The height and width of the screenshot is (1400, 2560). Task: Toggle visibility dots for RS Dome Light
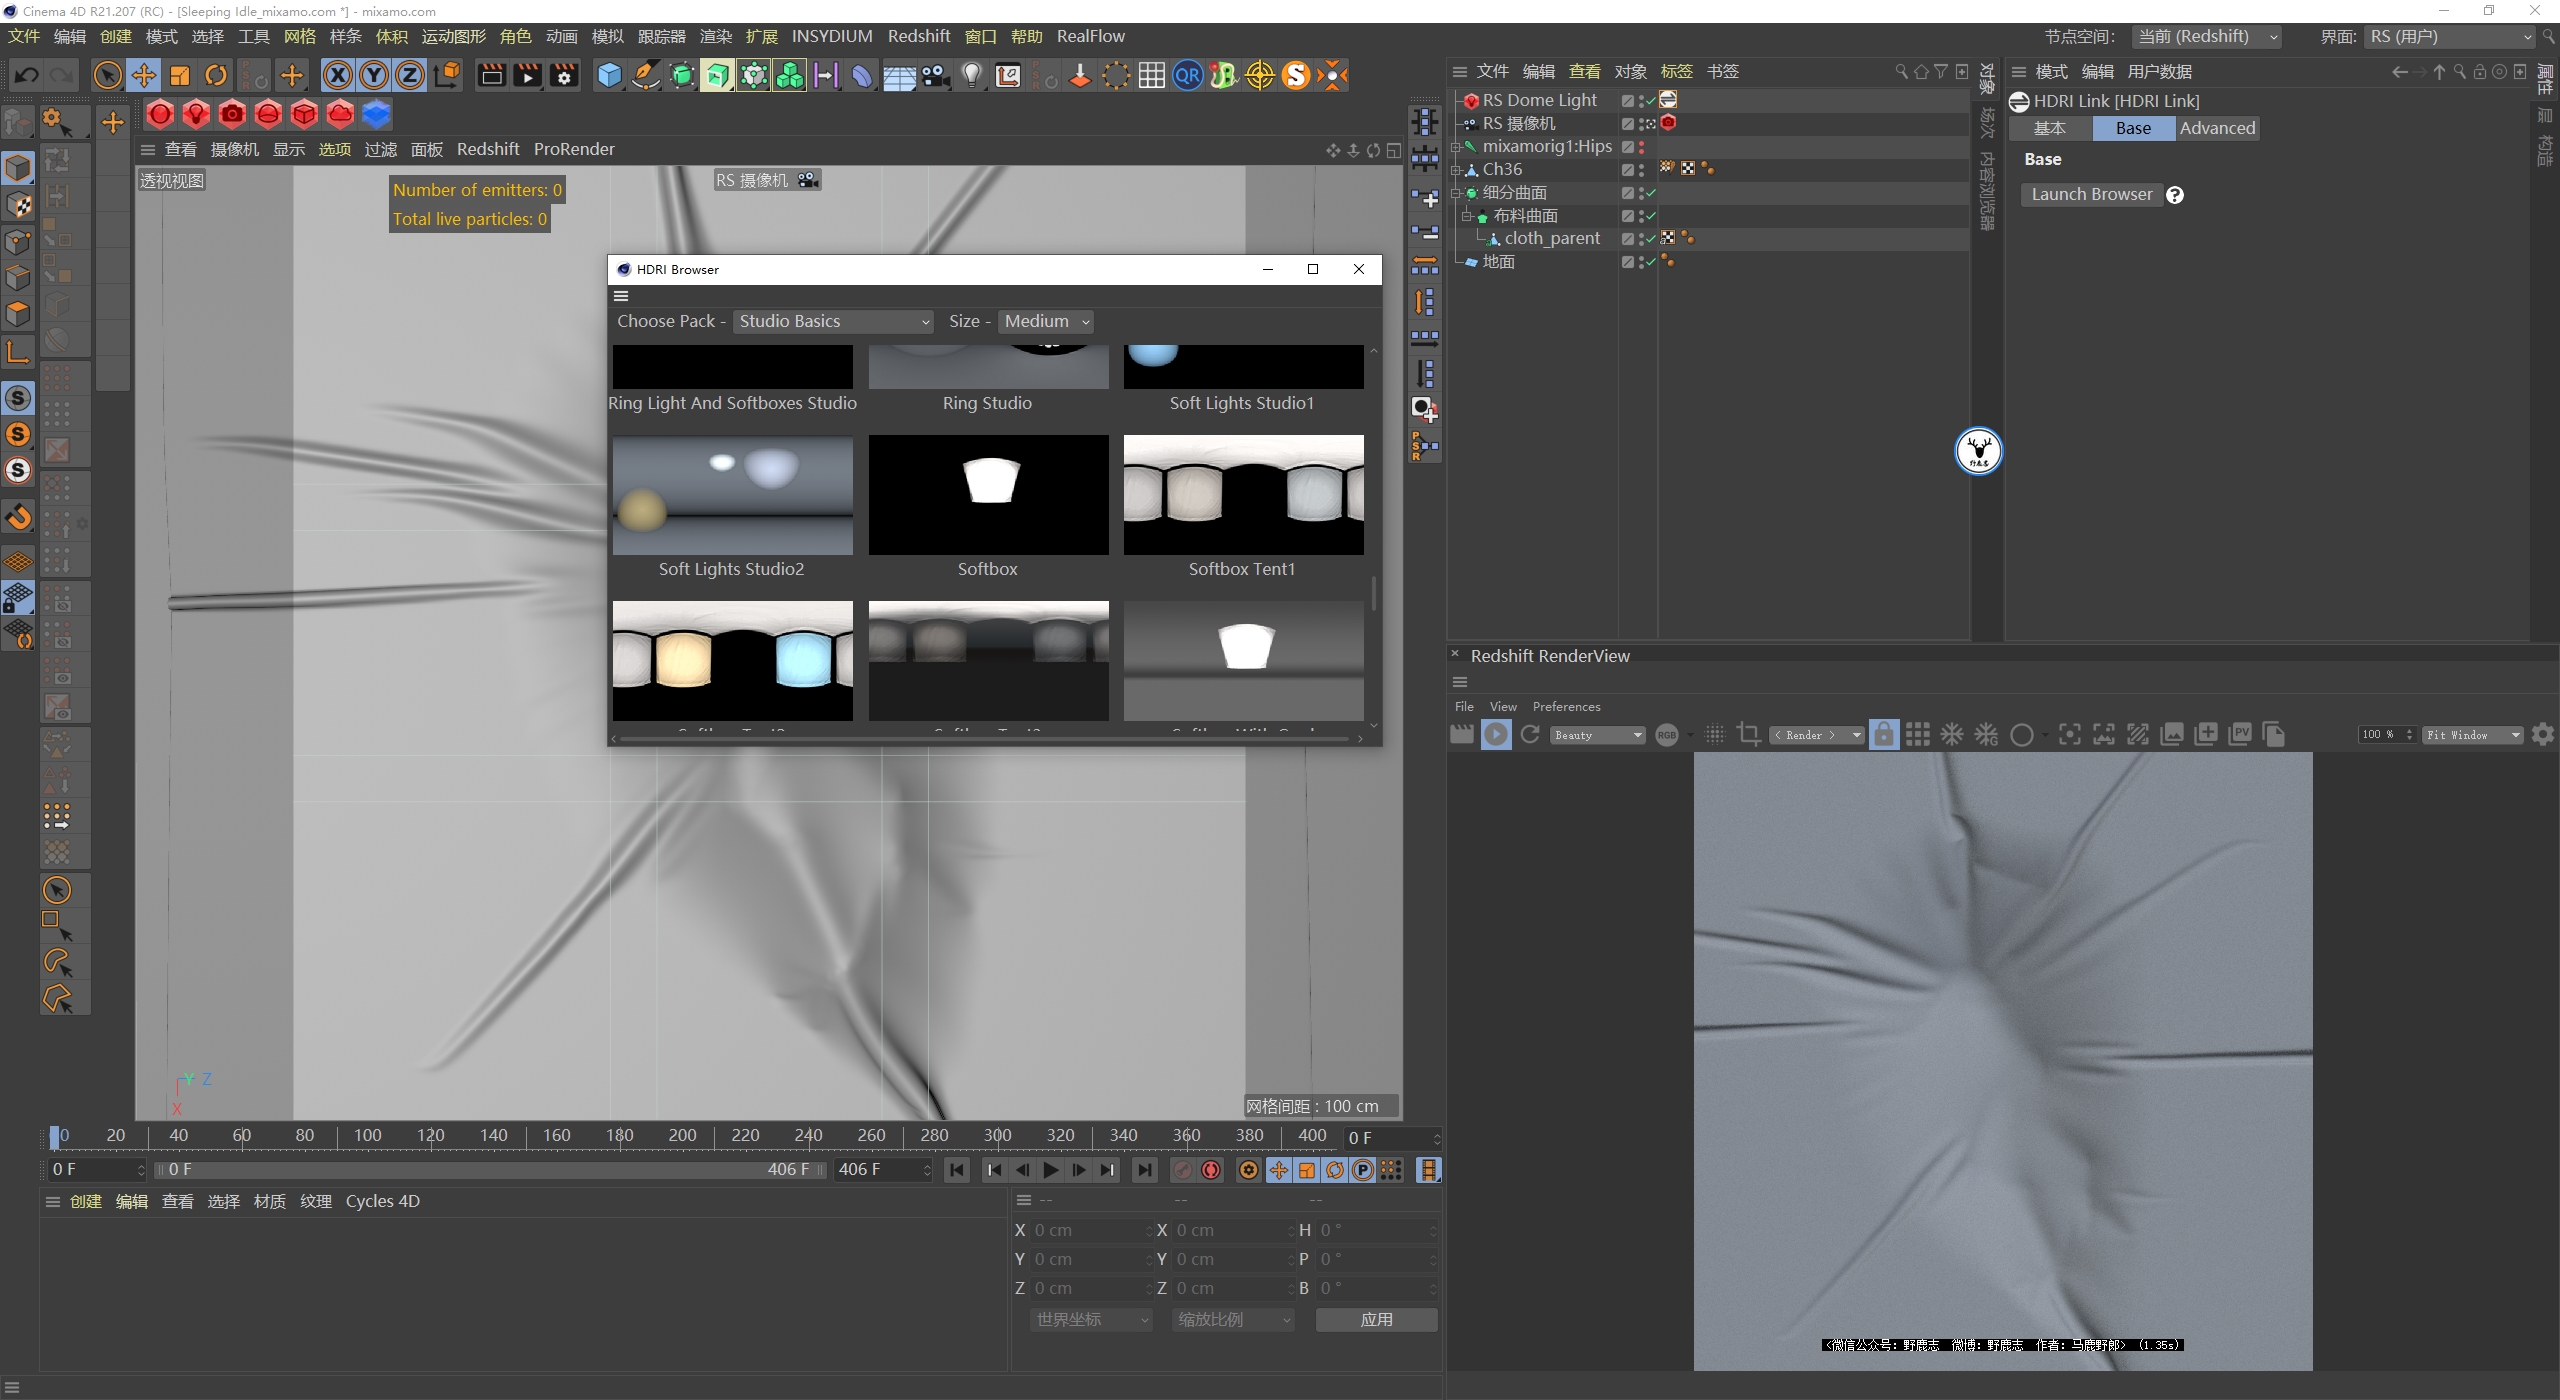point(1641,100)
